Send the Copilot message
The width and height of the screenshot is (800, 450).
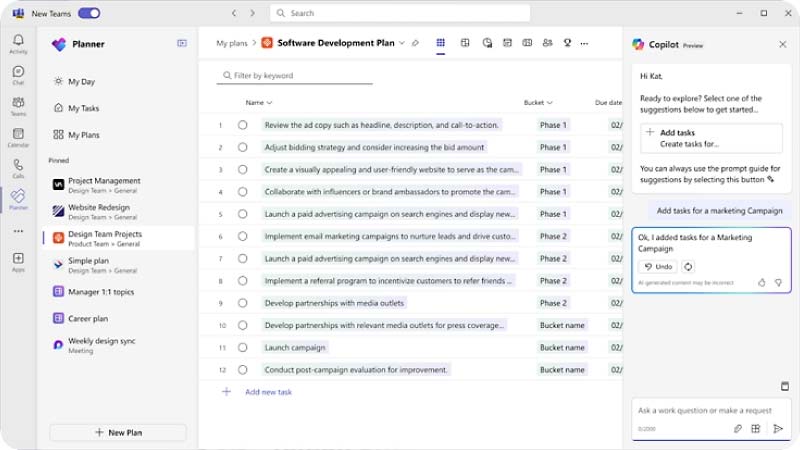(778, 429)
